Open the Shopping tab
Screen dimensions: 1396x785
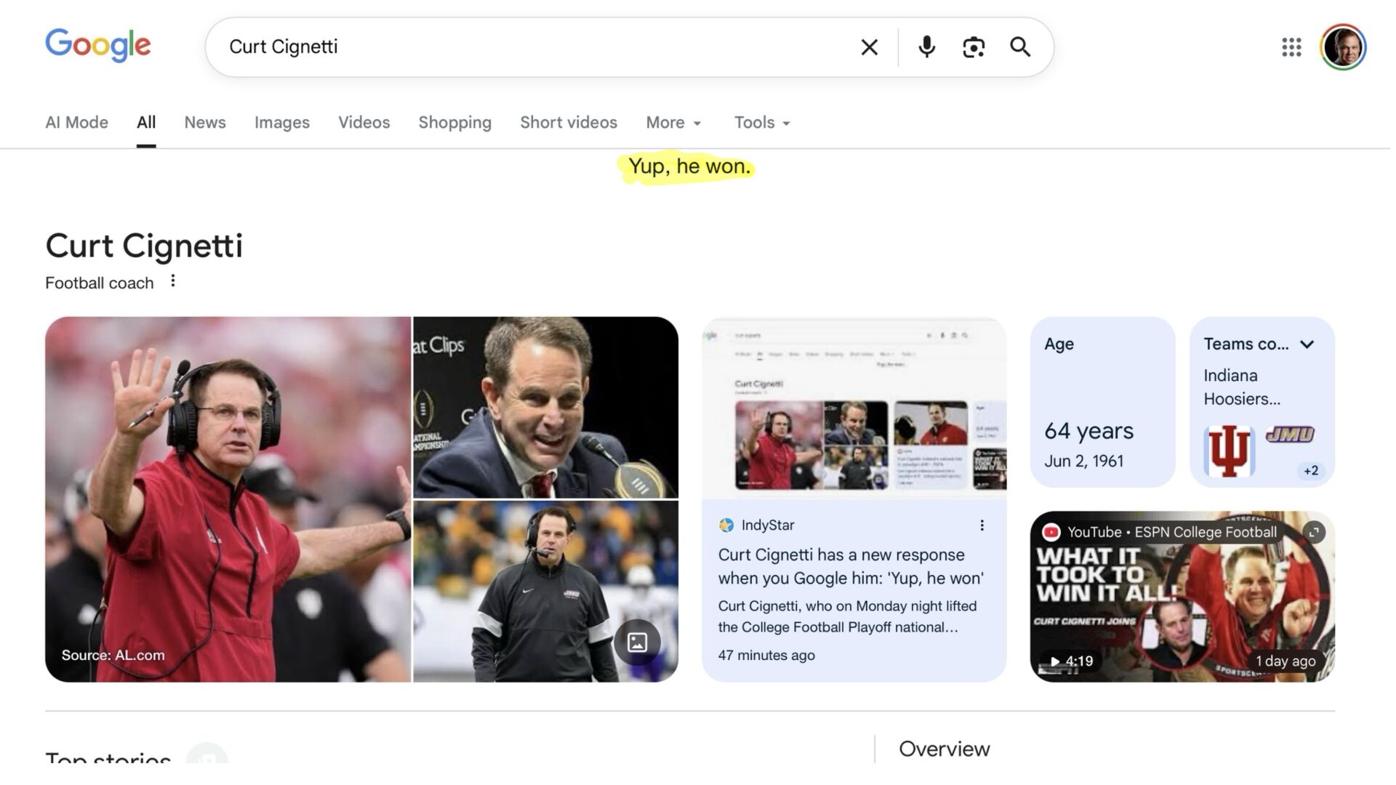tap(455, 122)
